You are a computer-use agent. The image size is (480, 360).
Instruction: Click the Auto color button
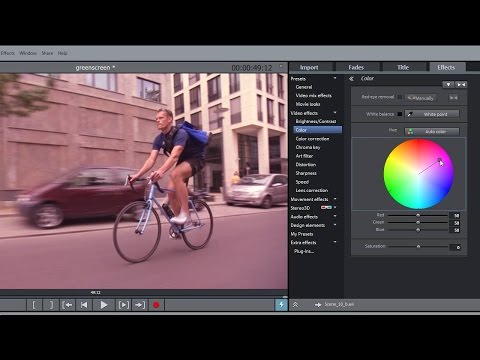(432, 131)
